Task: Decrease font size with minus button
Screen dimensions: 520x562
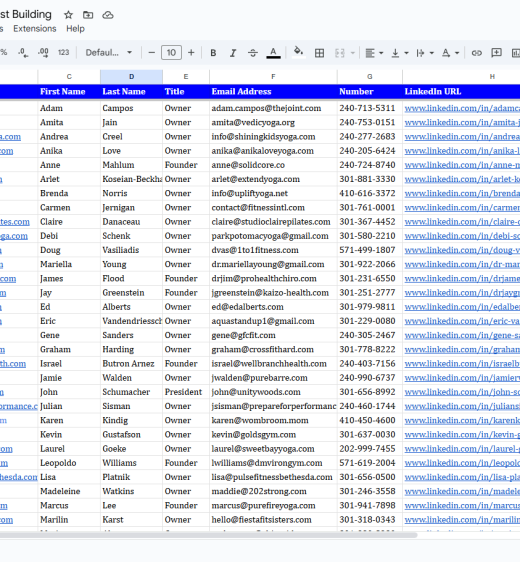Action: coord(152,53)
